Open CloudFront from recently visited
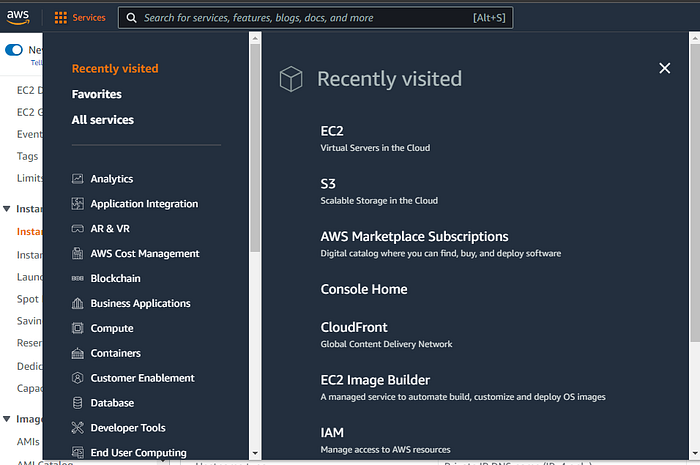 point(354,327)
